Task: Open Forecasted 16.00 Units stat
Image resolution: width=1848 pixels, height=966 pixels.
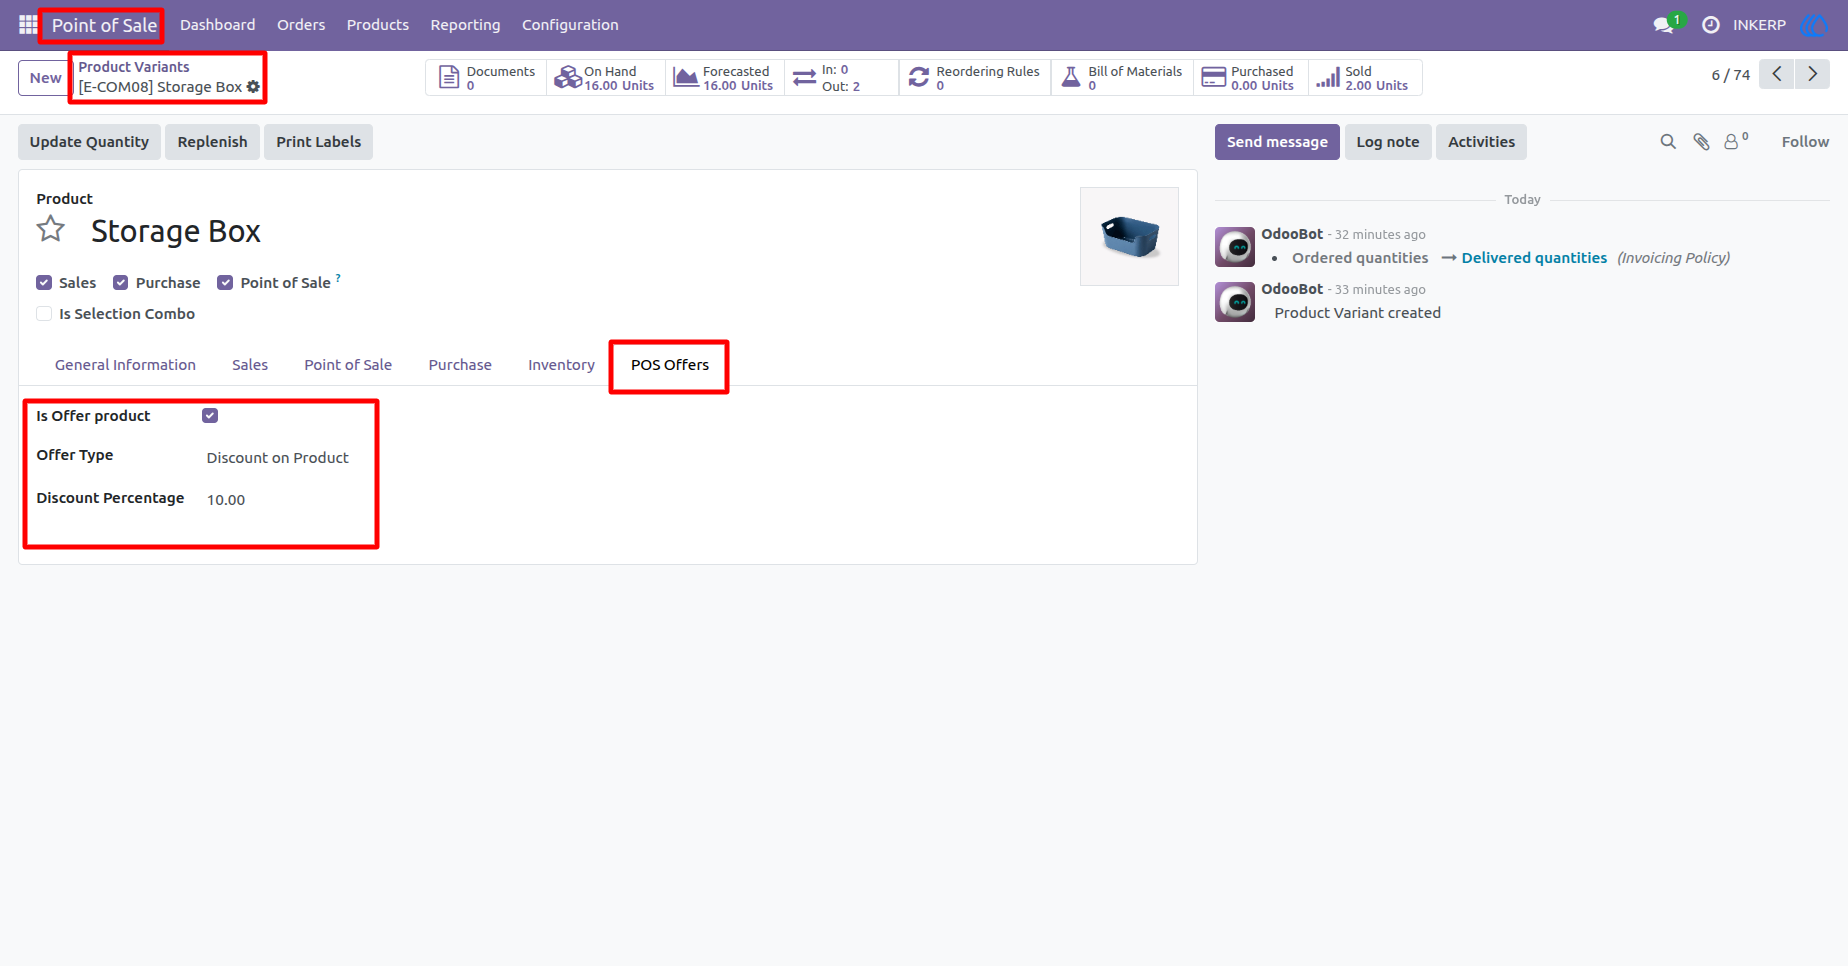Action: [725, 78]
